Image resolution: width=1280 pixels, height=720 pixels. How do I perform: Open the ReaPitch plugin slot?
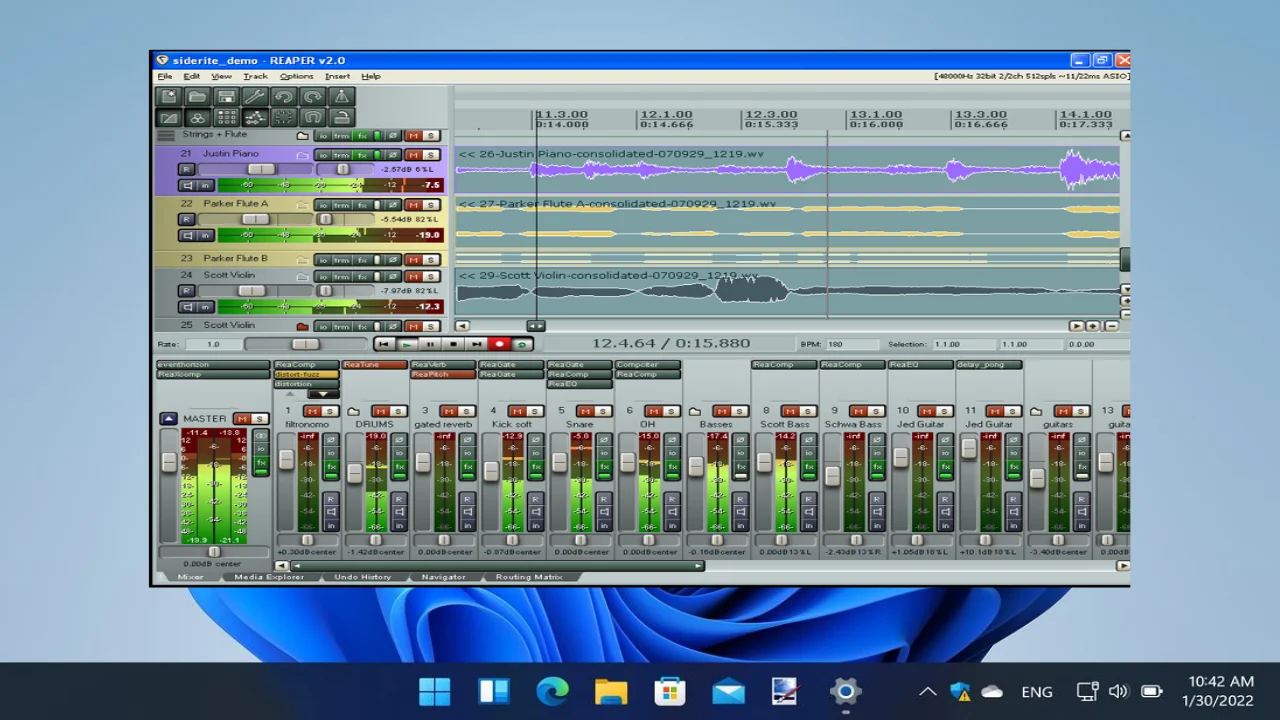click(x=442, y=375)
